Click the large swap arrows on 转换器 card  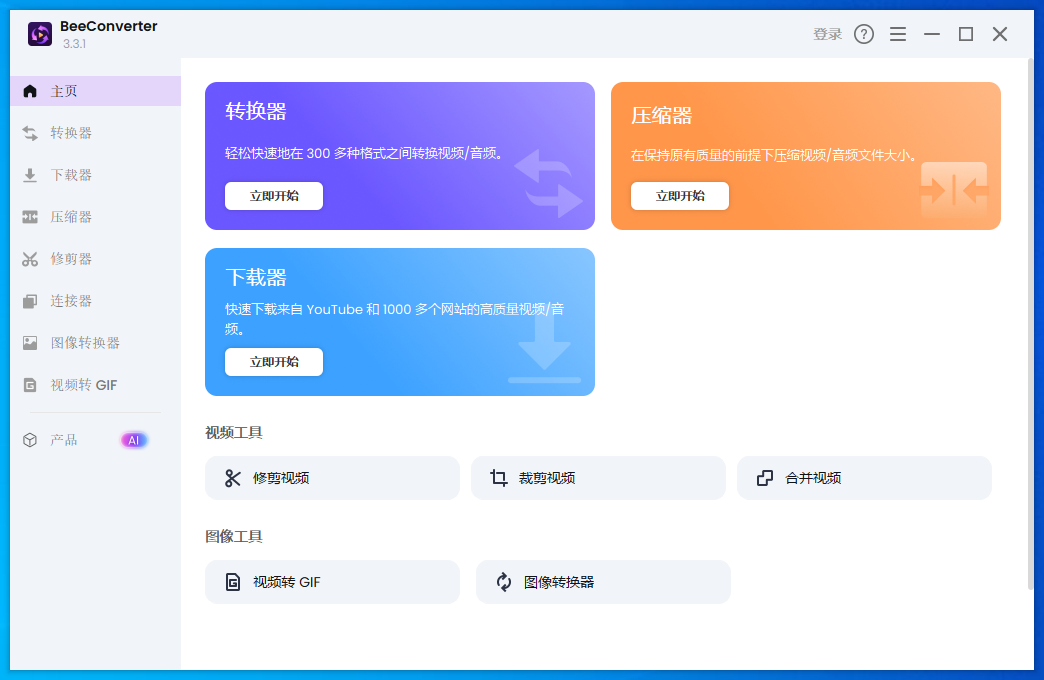(x=548, y=184)
